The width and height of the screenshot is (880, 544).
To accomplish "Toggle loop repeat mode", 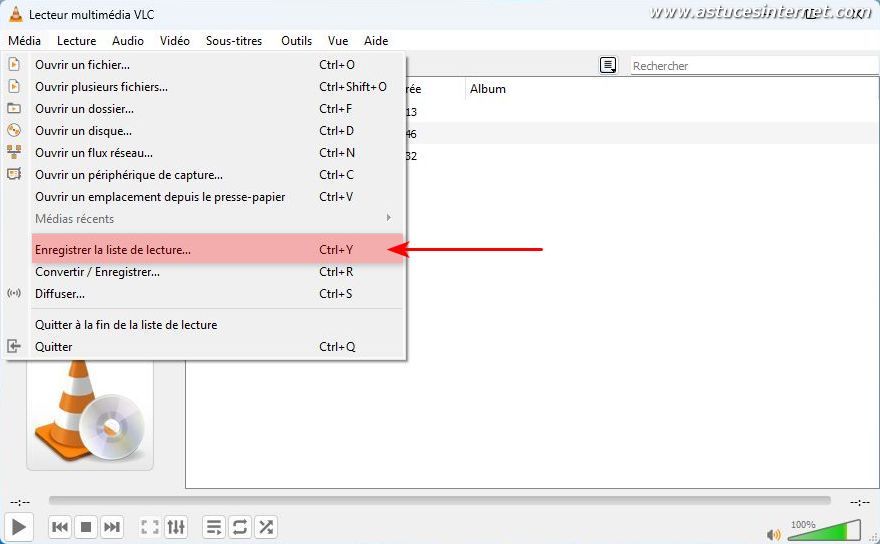I will click(x=240, y=527).
